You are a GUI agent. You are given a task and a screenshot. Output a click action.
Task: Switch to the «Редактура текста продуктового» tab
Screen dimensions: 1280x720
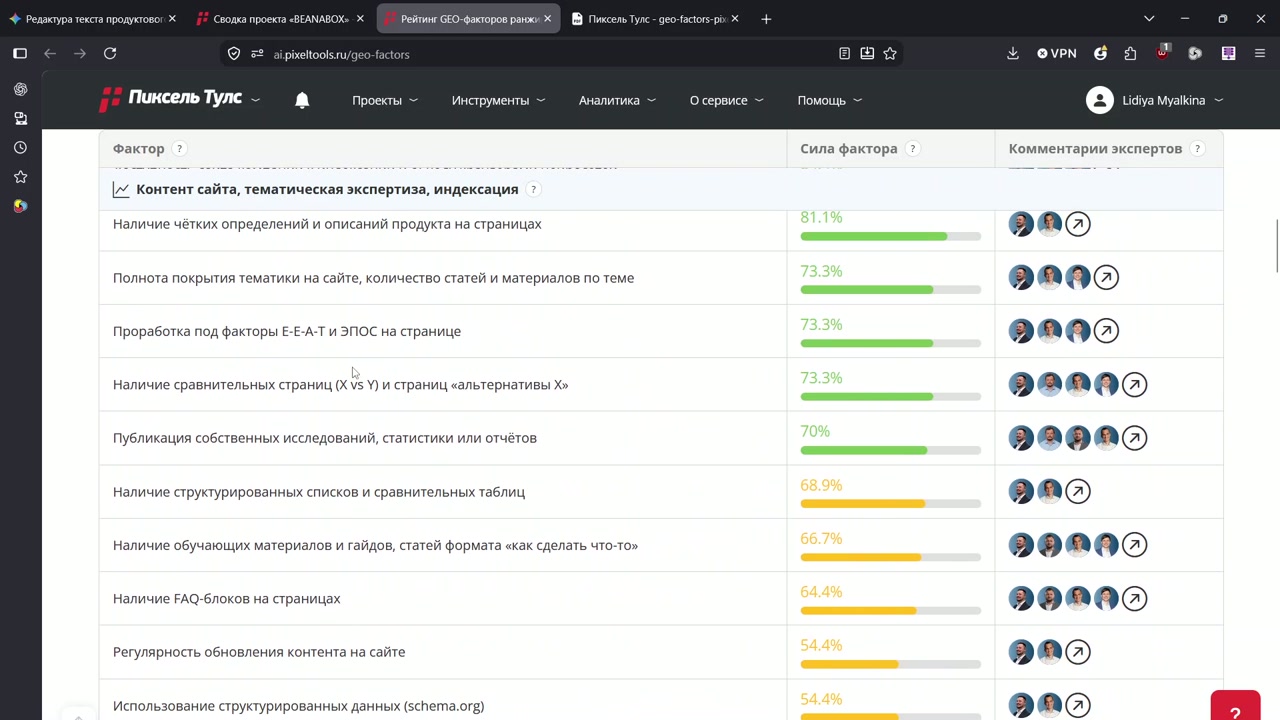click(x=93, y=19)
